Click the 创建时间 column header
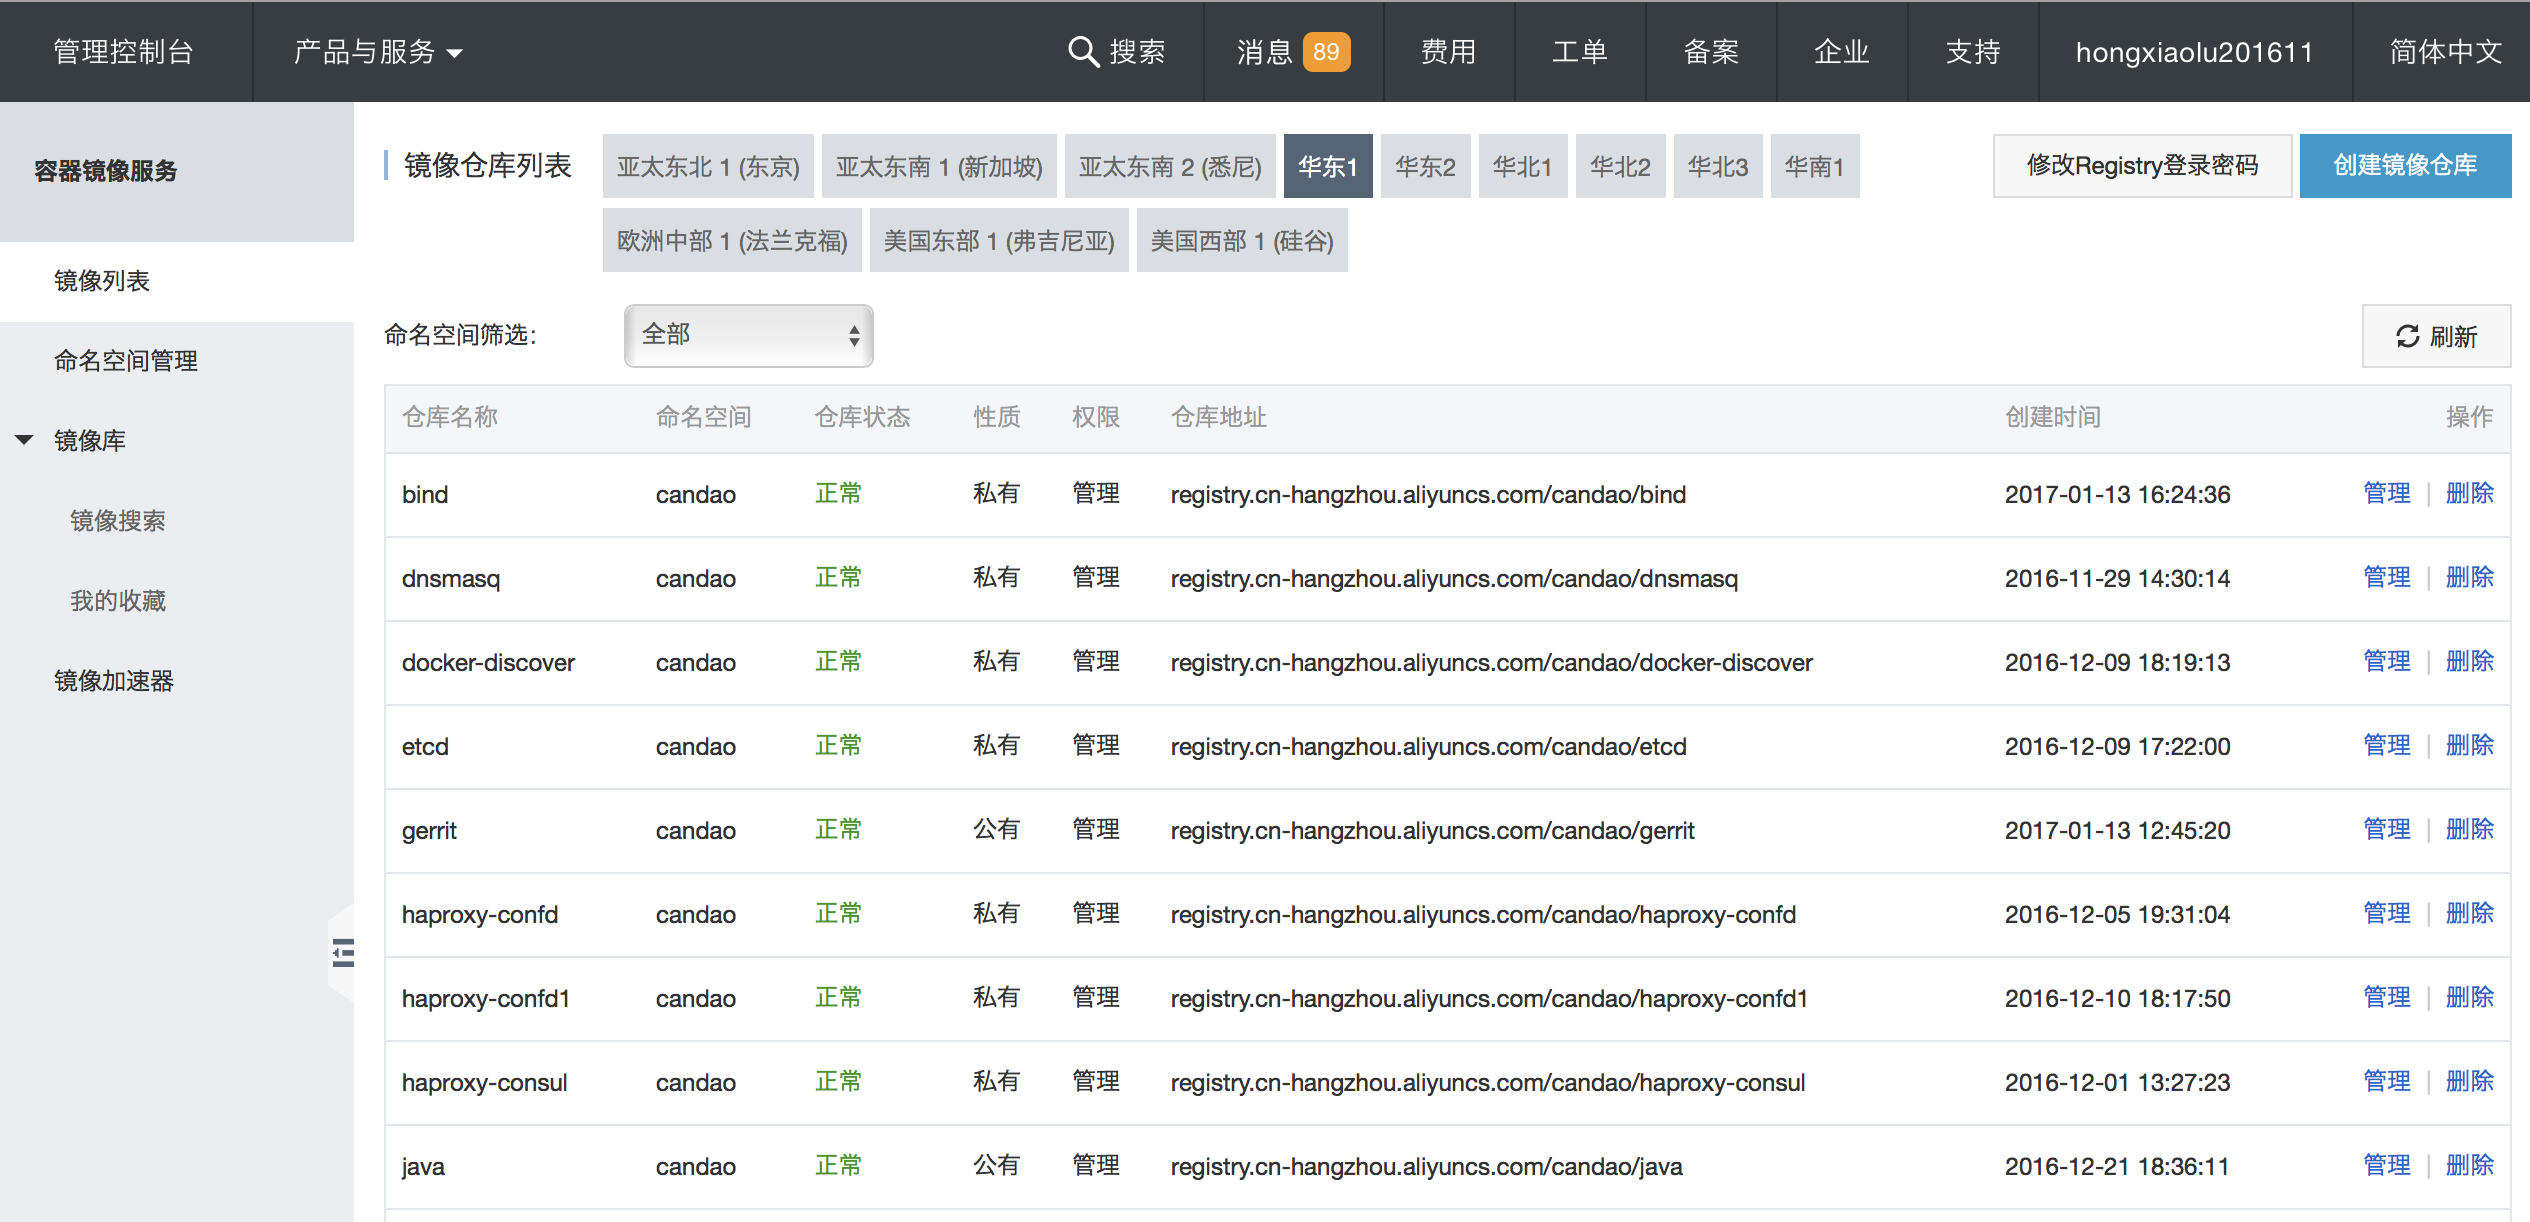 pyautogui.click(x=2053, y=418)
